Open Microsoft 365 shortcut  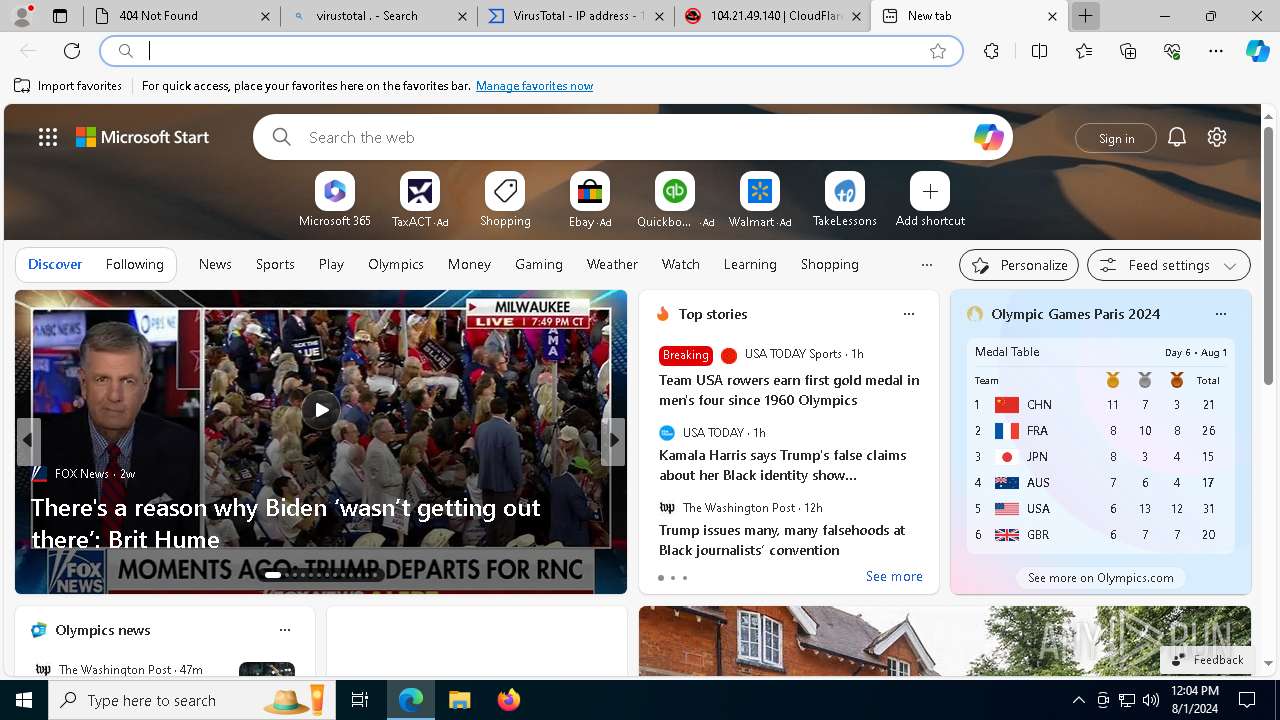(x=335, y=200)
